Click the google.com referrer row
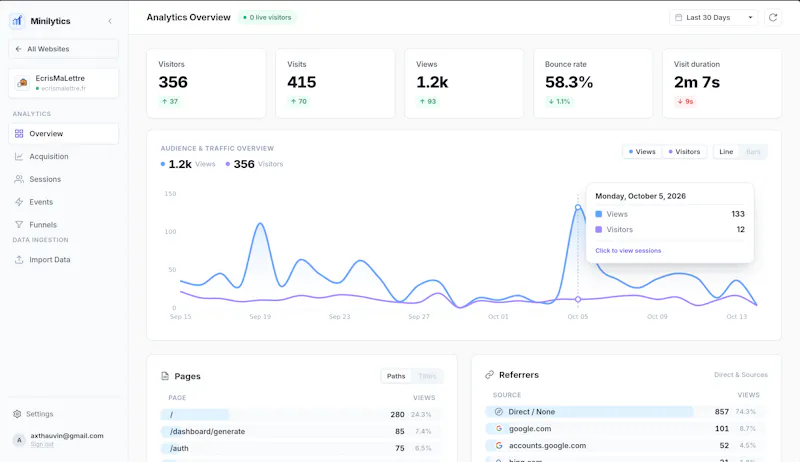The width and height of the screenshot is (800, 462). tap(626, 428)
